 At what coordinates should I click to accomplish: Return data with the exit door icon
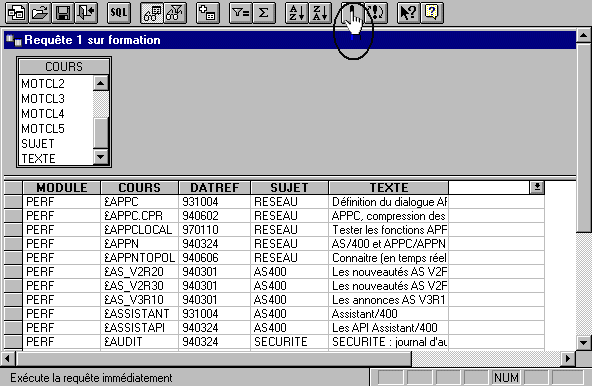click(x=86, y=13)
